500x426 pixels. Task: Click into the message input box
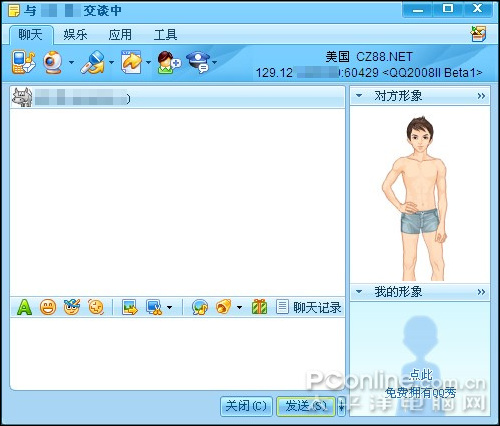tap(177, 353)
